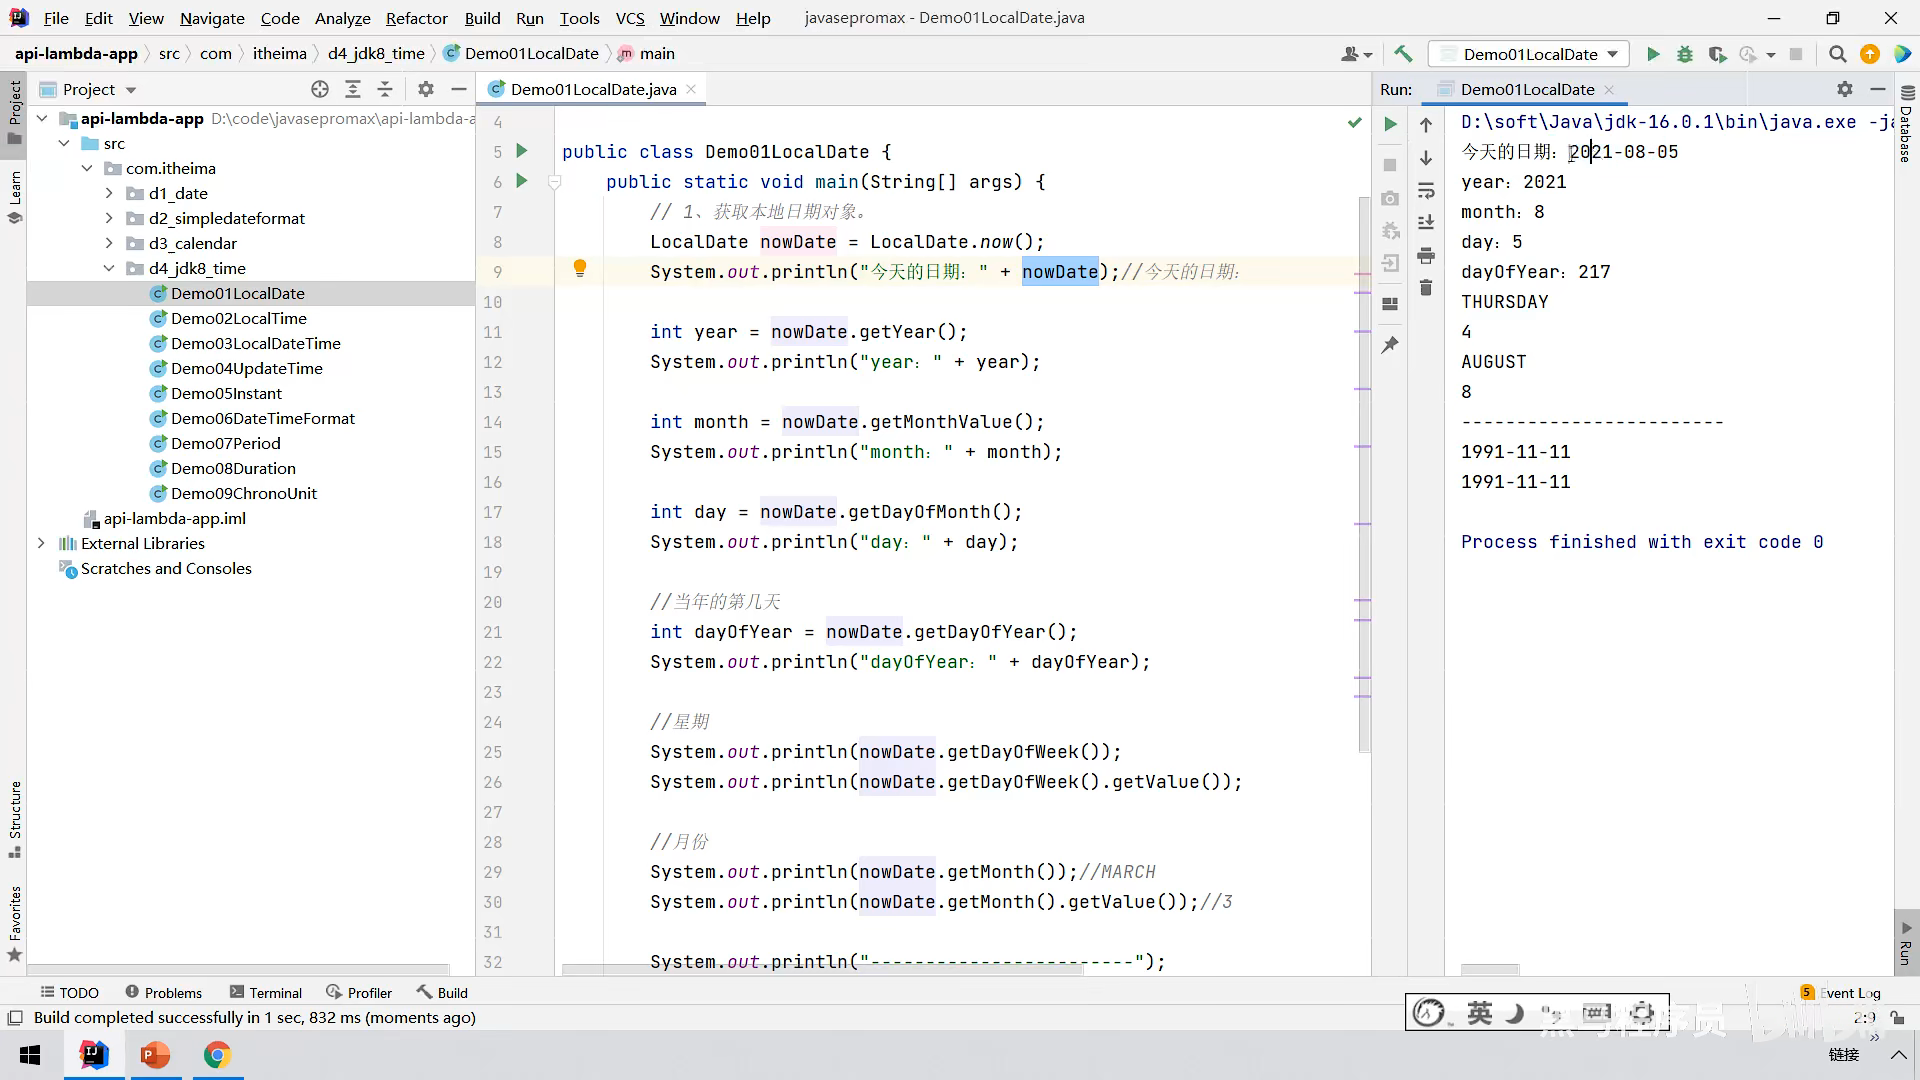Print console output with printer icon

tap(1426, 256)
